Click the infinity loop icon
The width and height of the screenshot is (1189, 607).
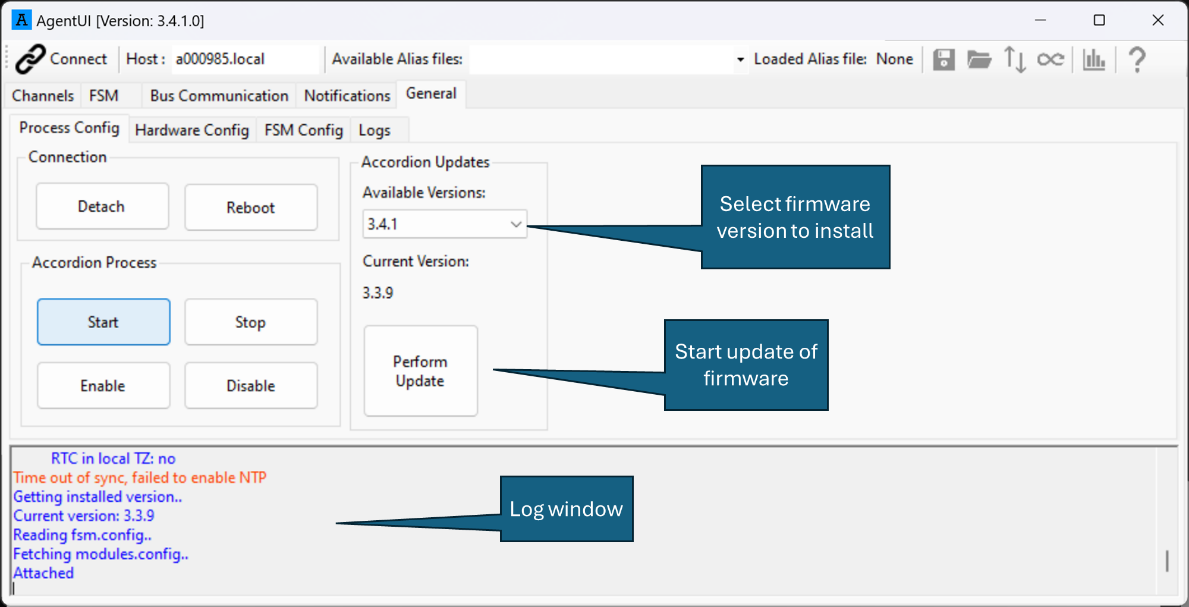click(1050, 60)
